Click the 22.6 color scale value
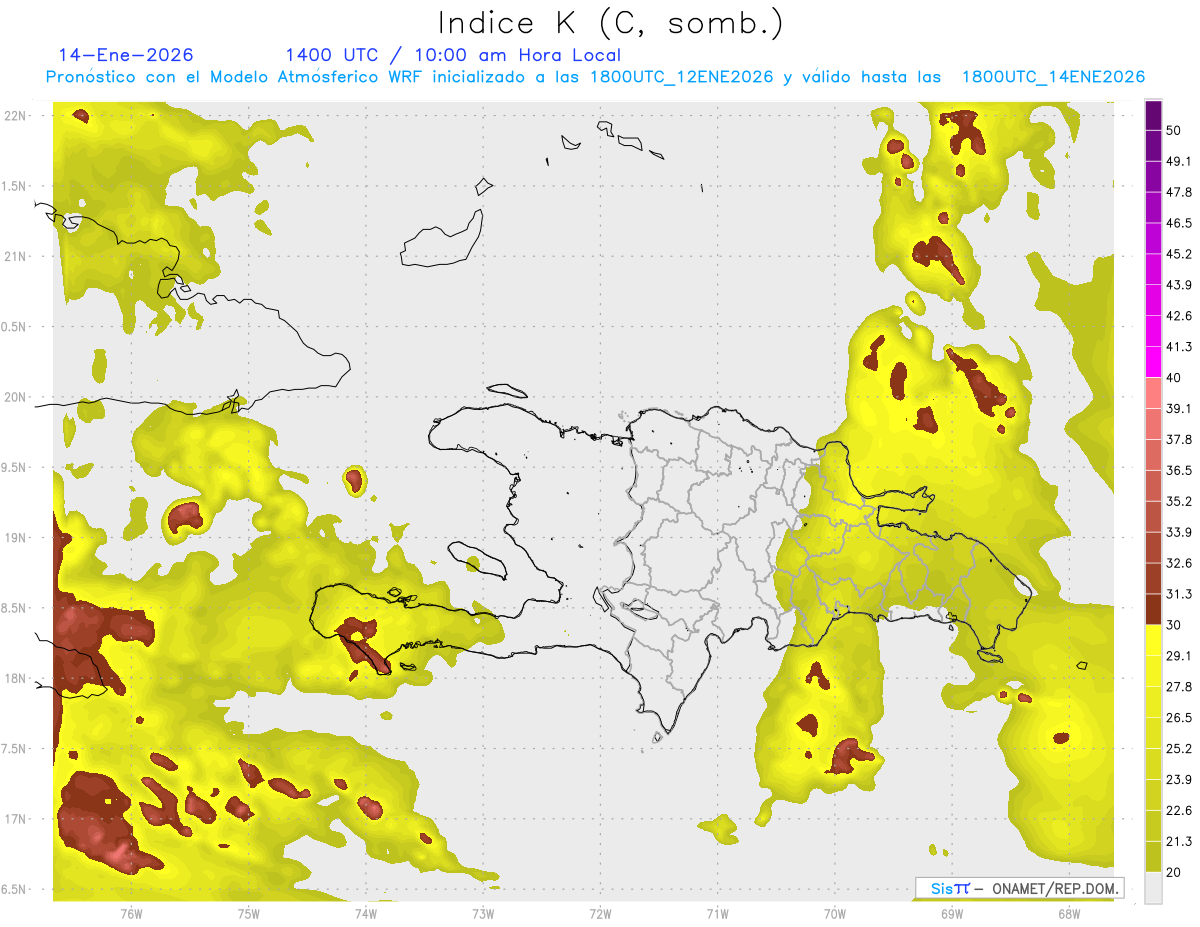1200x927 pixels. click(x=1179, y=811)
